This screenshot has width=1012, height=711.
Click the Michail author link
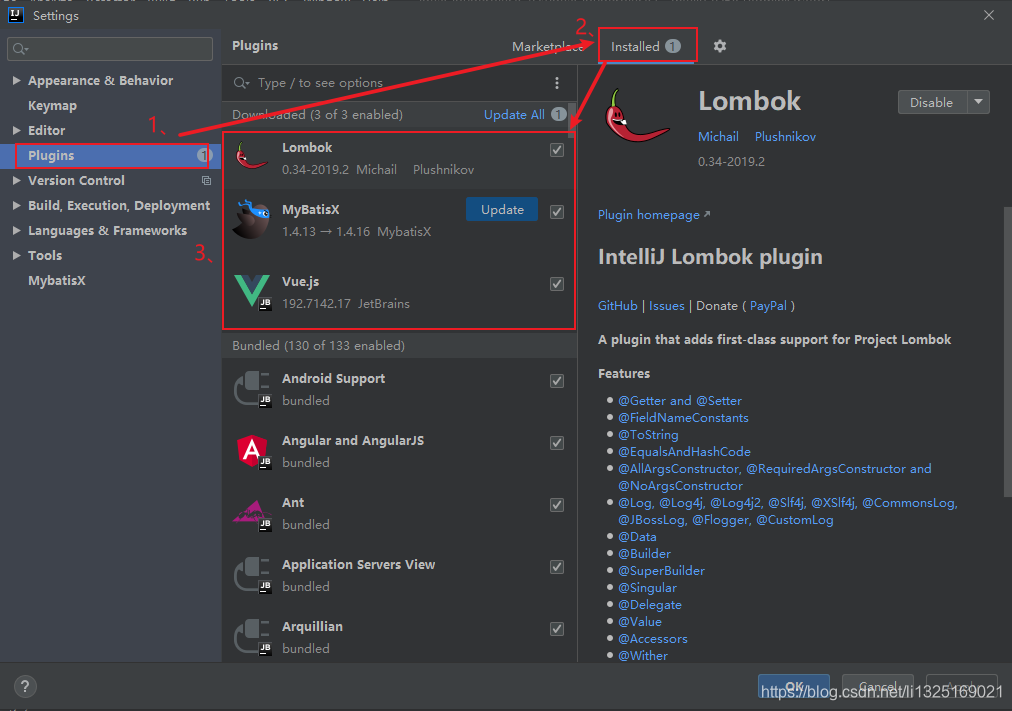click(x=718, y=137)
